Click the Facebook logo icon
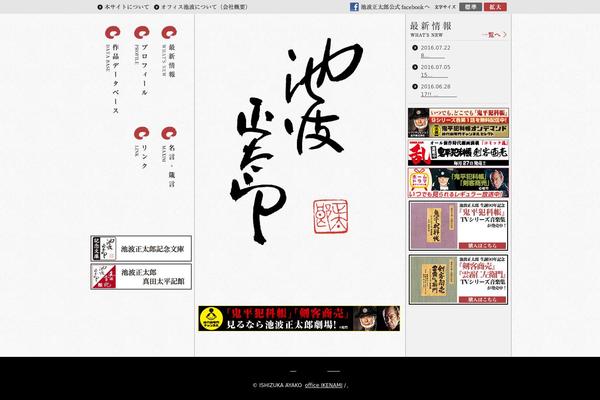 354,7
